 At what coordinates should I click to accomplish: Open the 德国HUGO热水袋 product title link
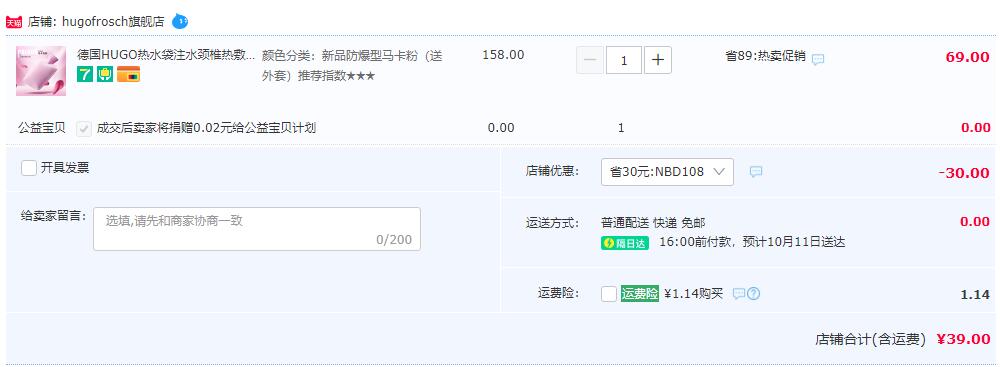pyautogui.click(x=166, y=56)
